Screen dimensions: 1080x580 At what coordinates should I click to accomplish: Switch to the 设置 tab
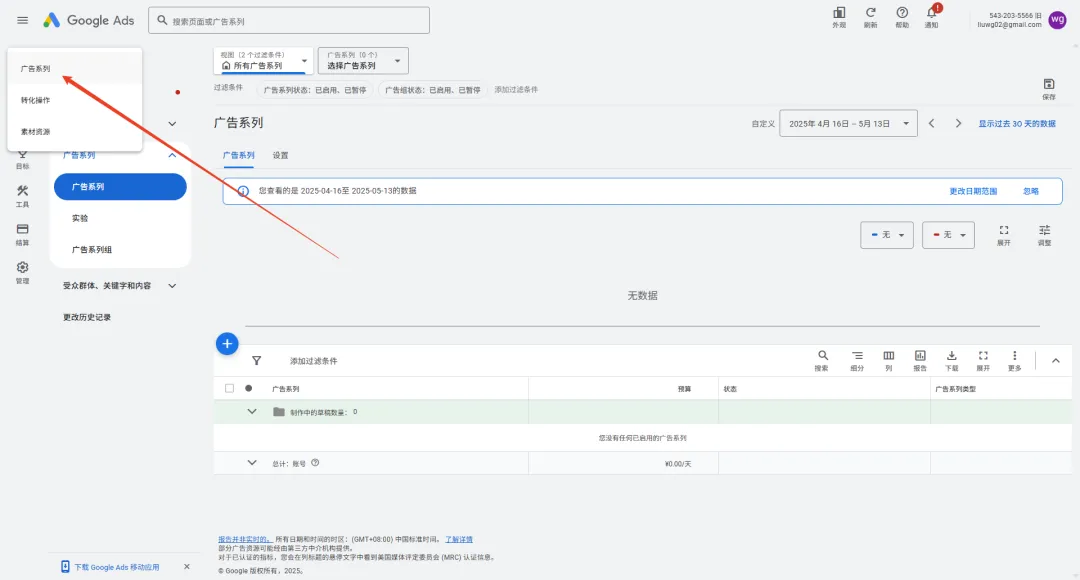pyautogui.click(x=281, y=156)
